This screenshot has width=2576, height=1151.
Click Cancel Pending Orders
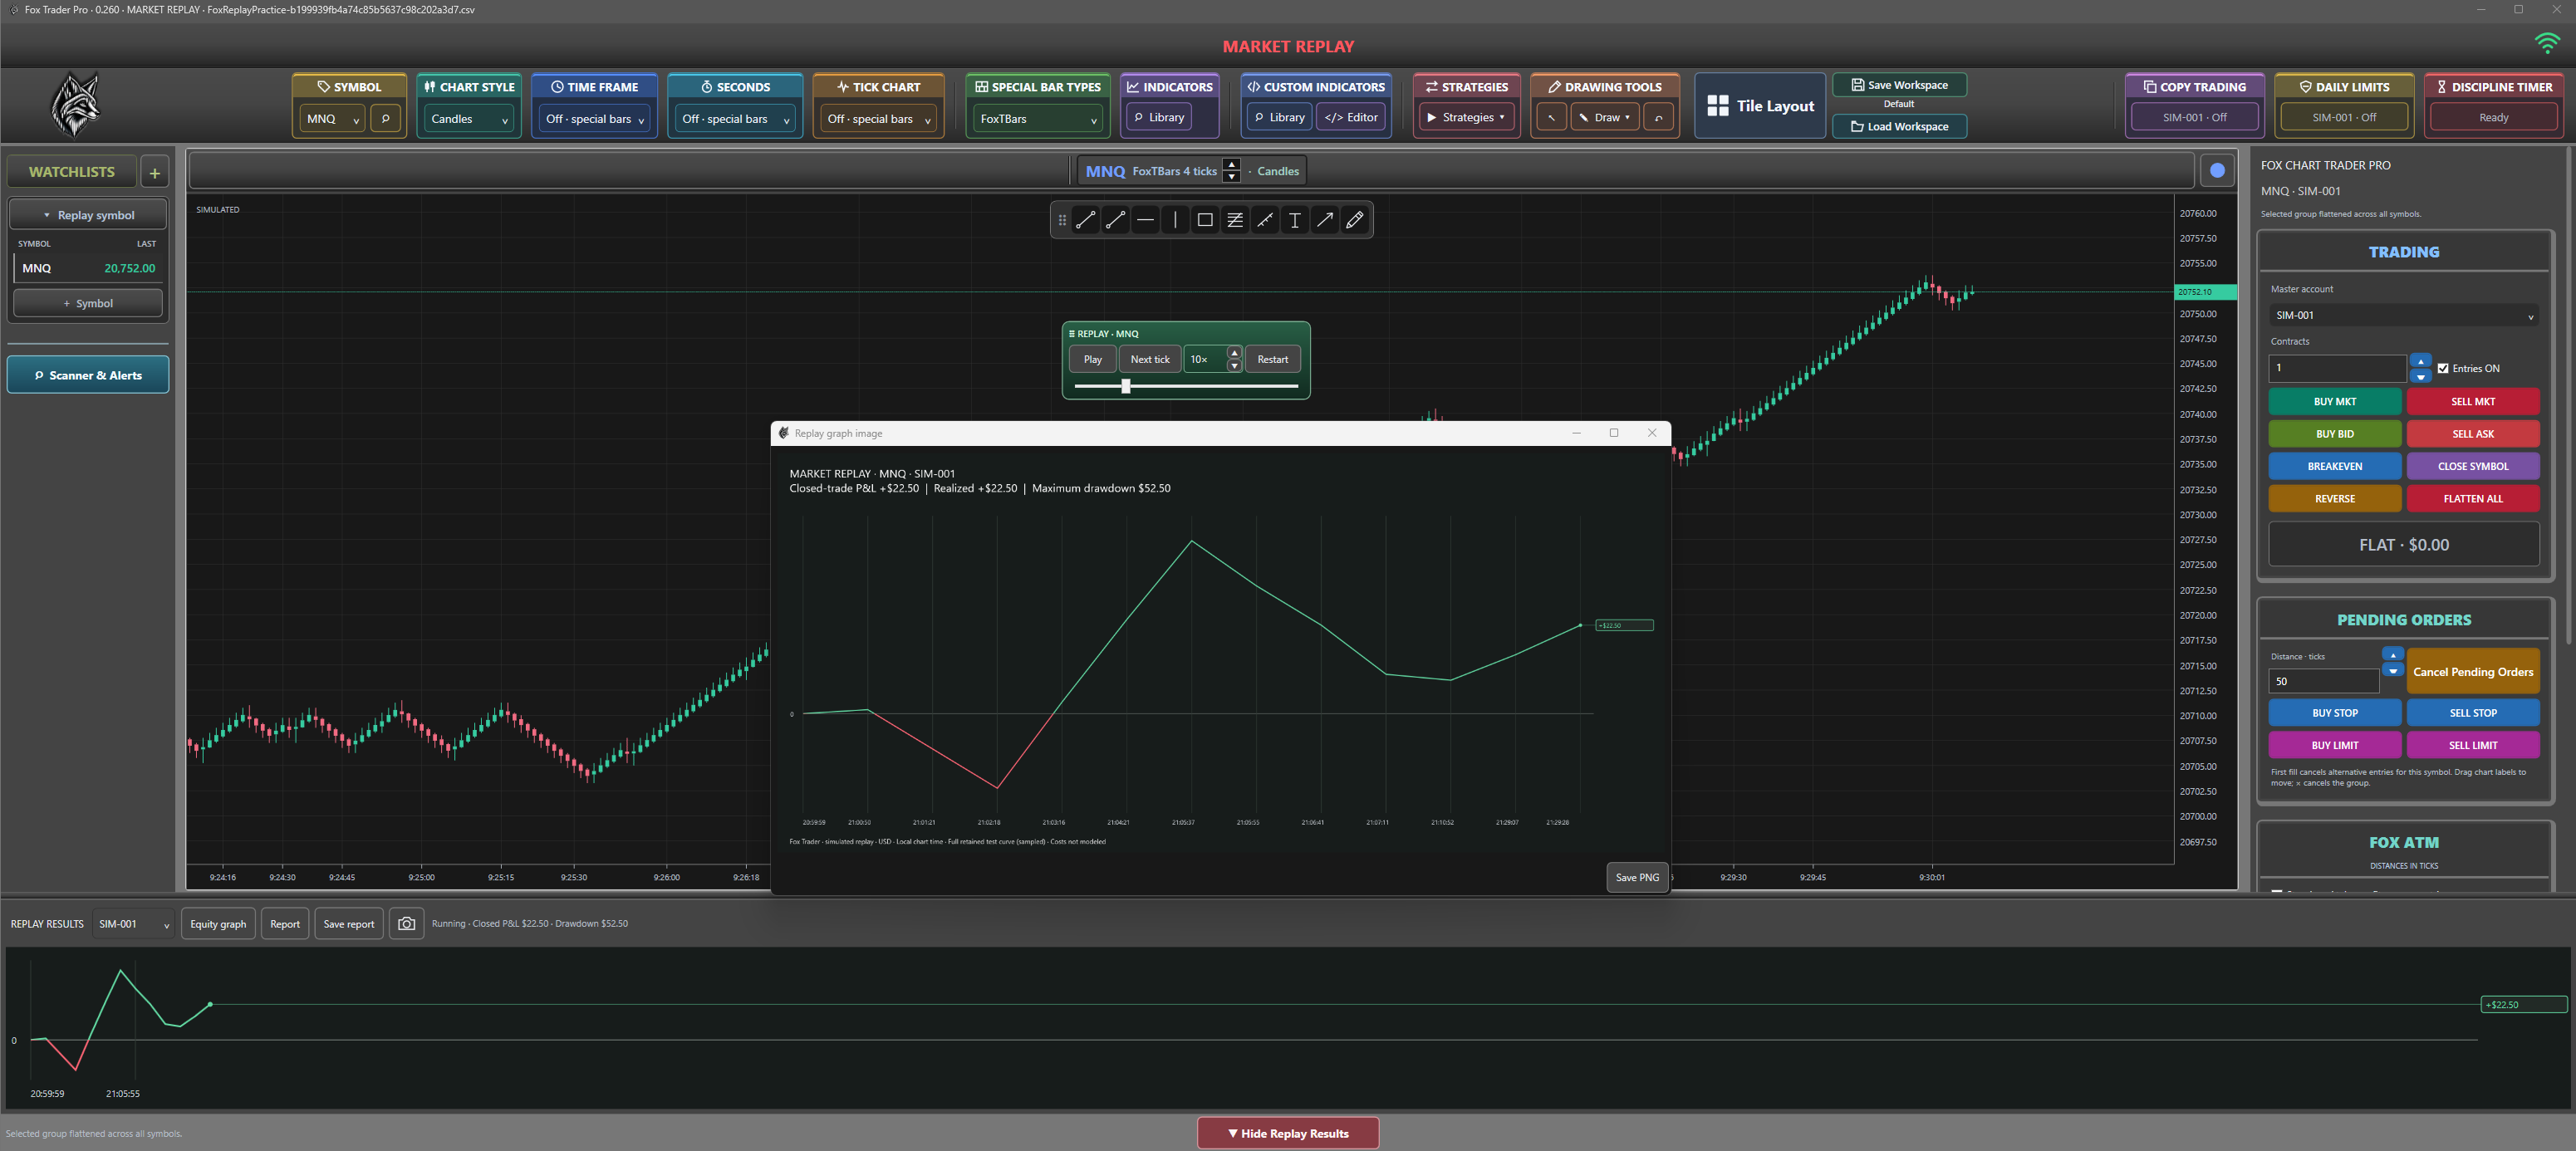point(2472,672)
